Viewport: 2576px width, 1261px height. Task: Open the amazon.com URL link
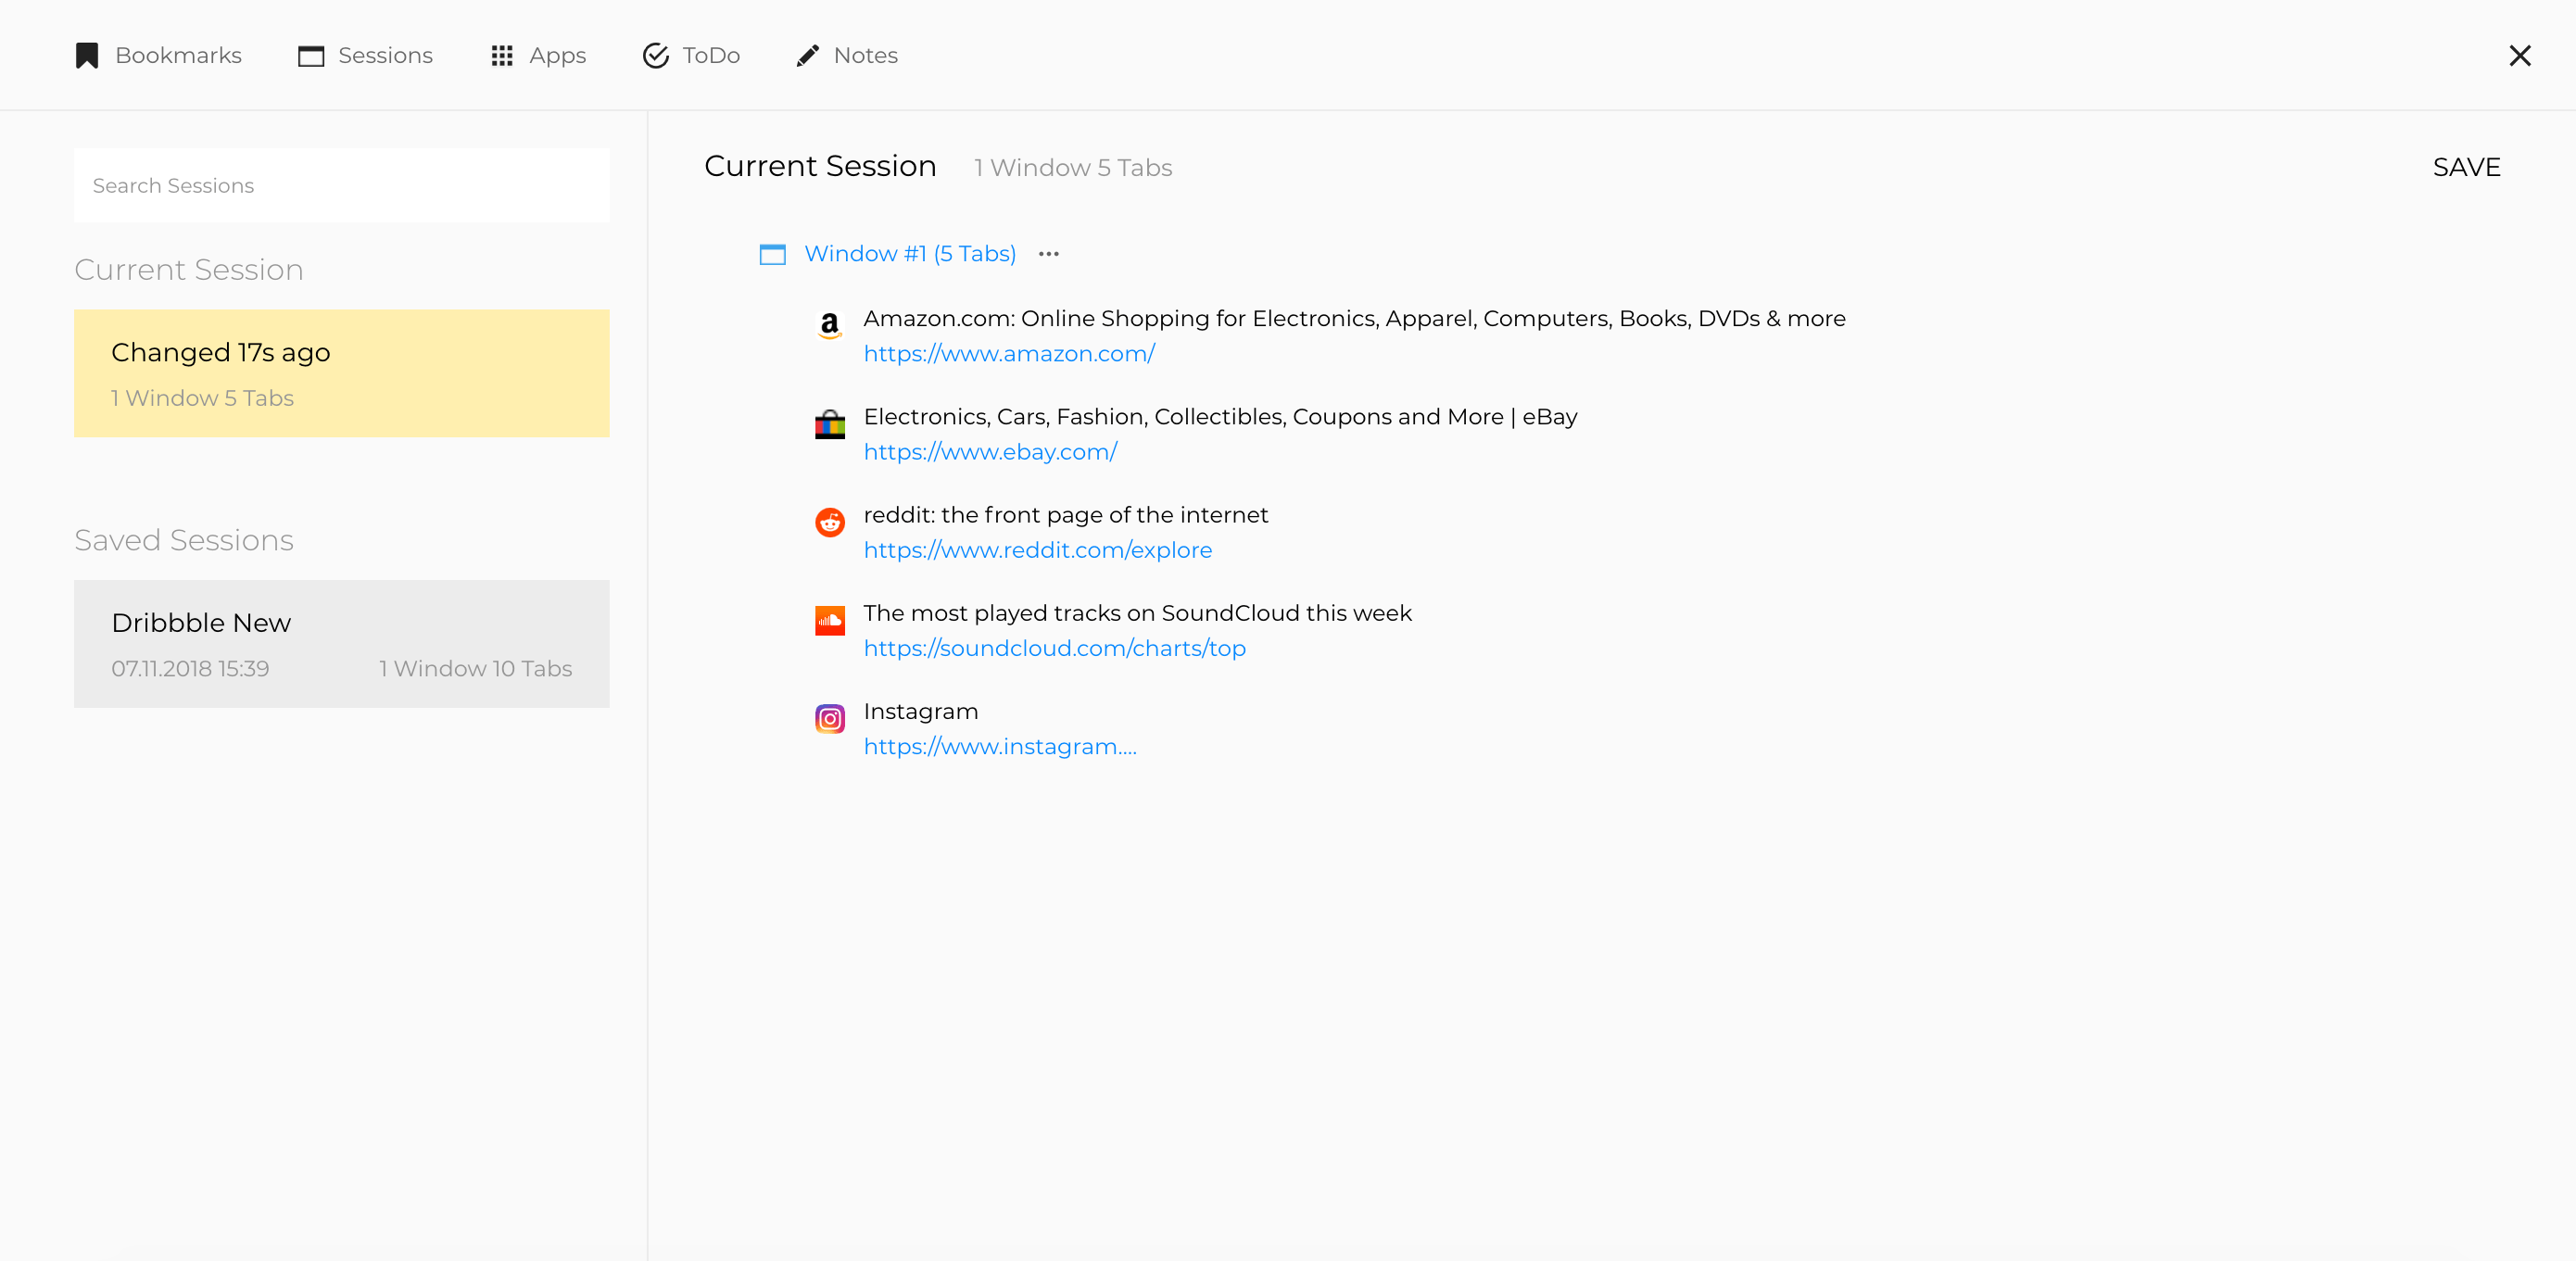1008,354
